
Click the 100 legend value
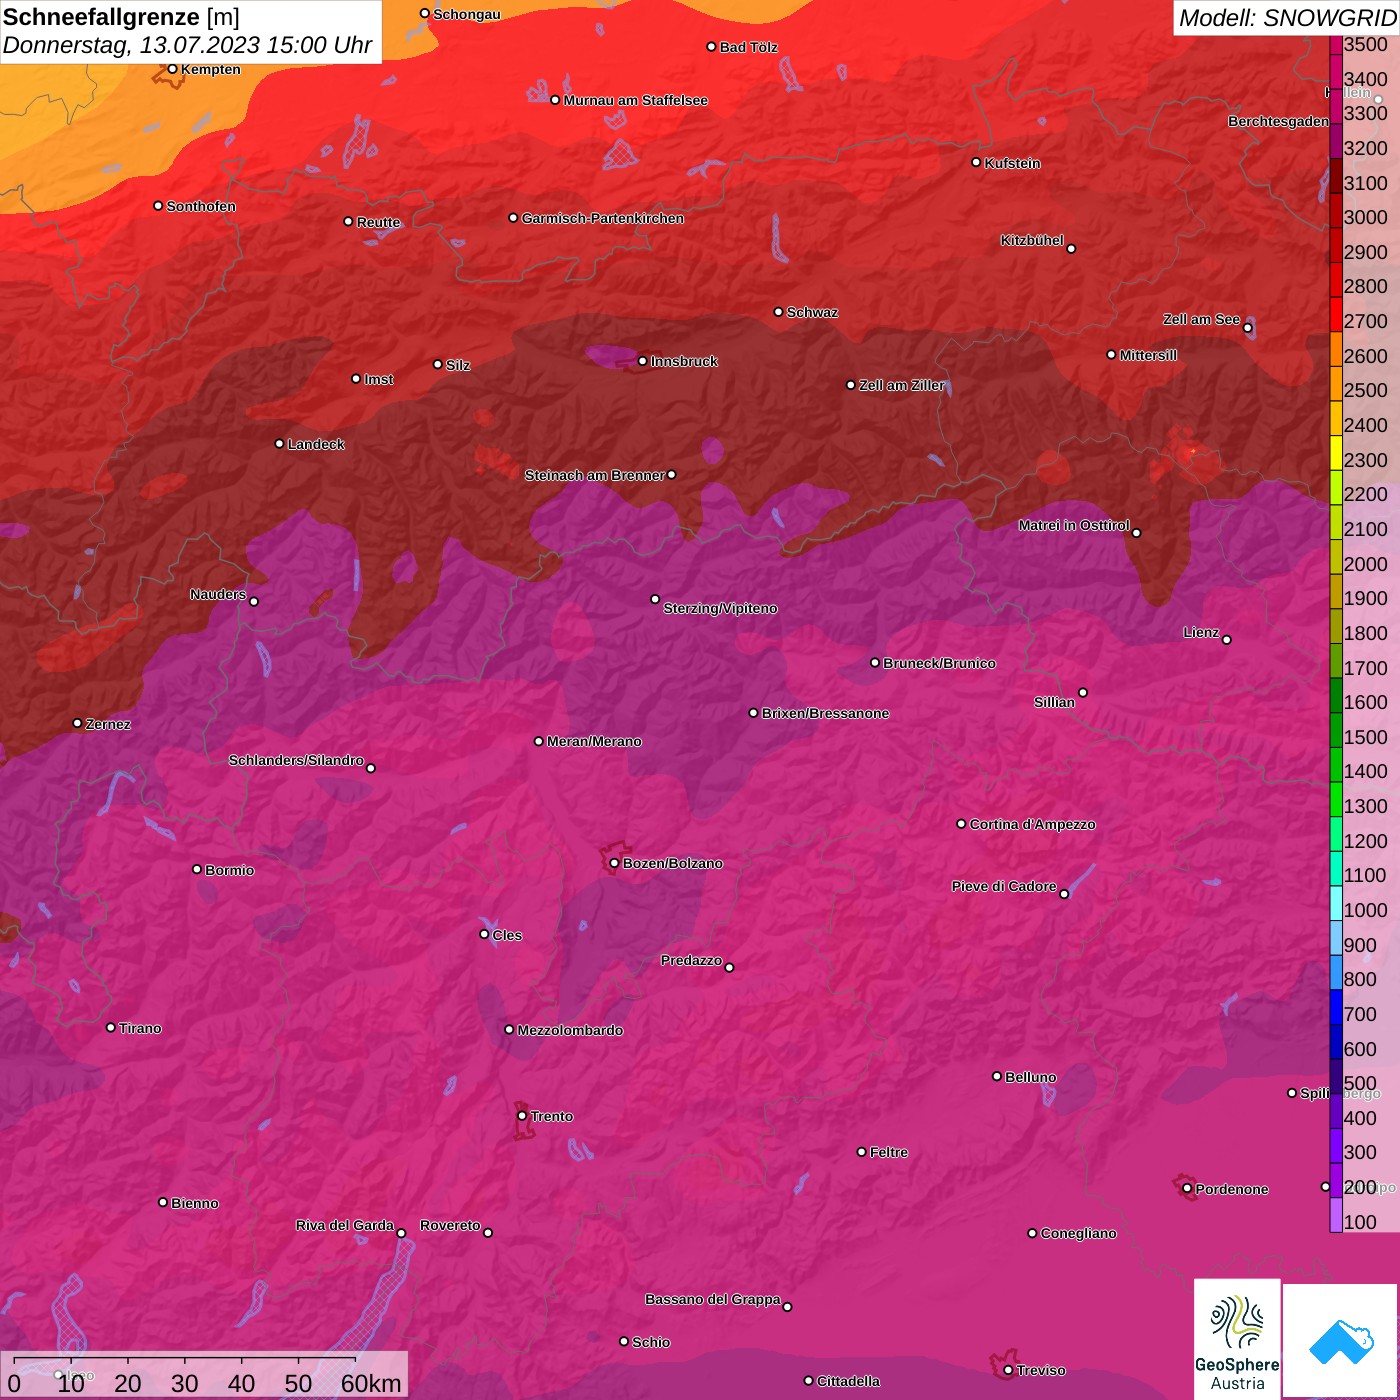pyautogui.click(x=1360, y=1222)
